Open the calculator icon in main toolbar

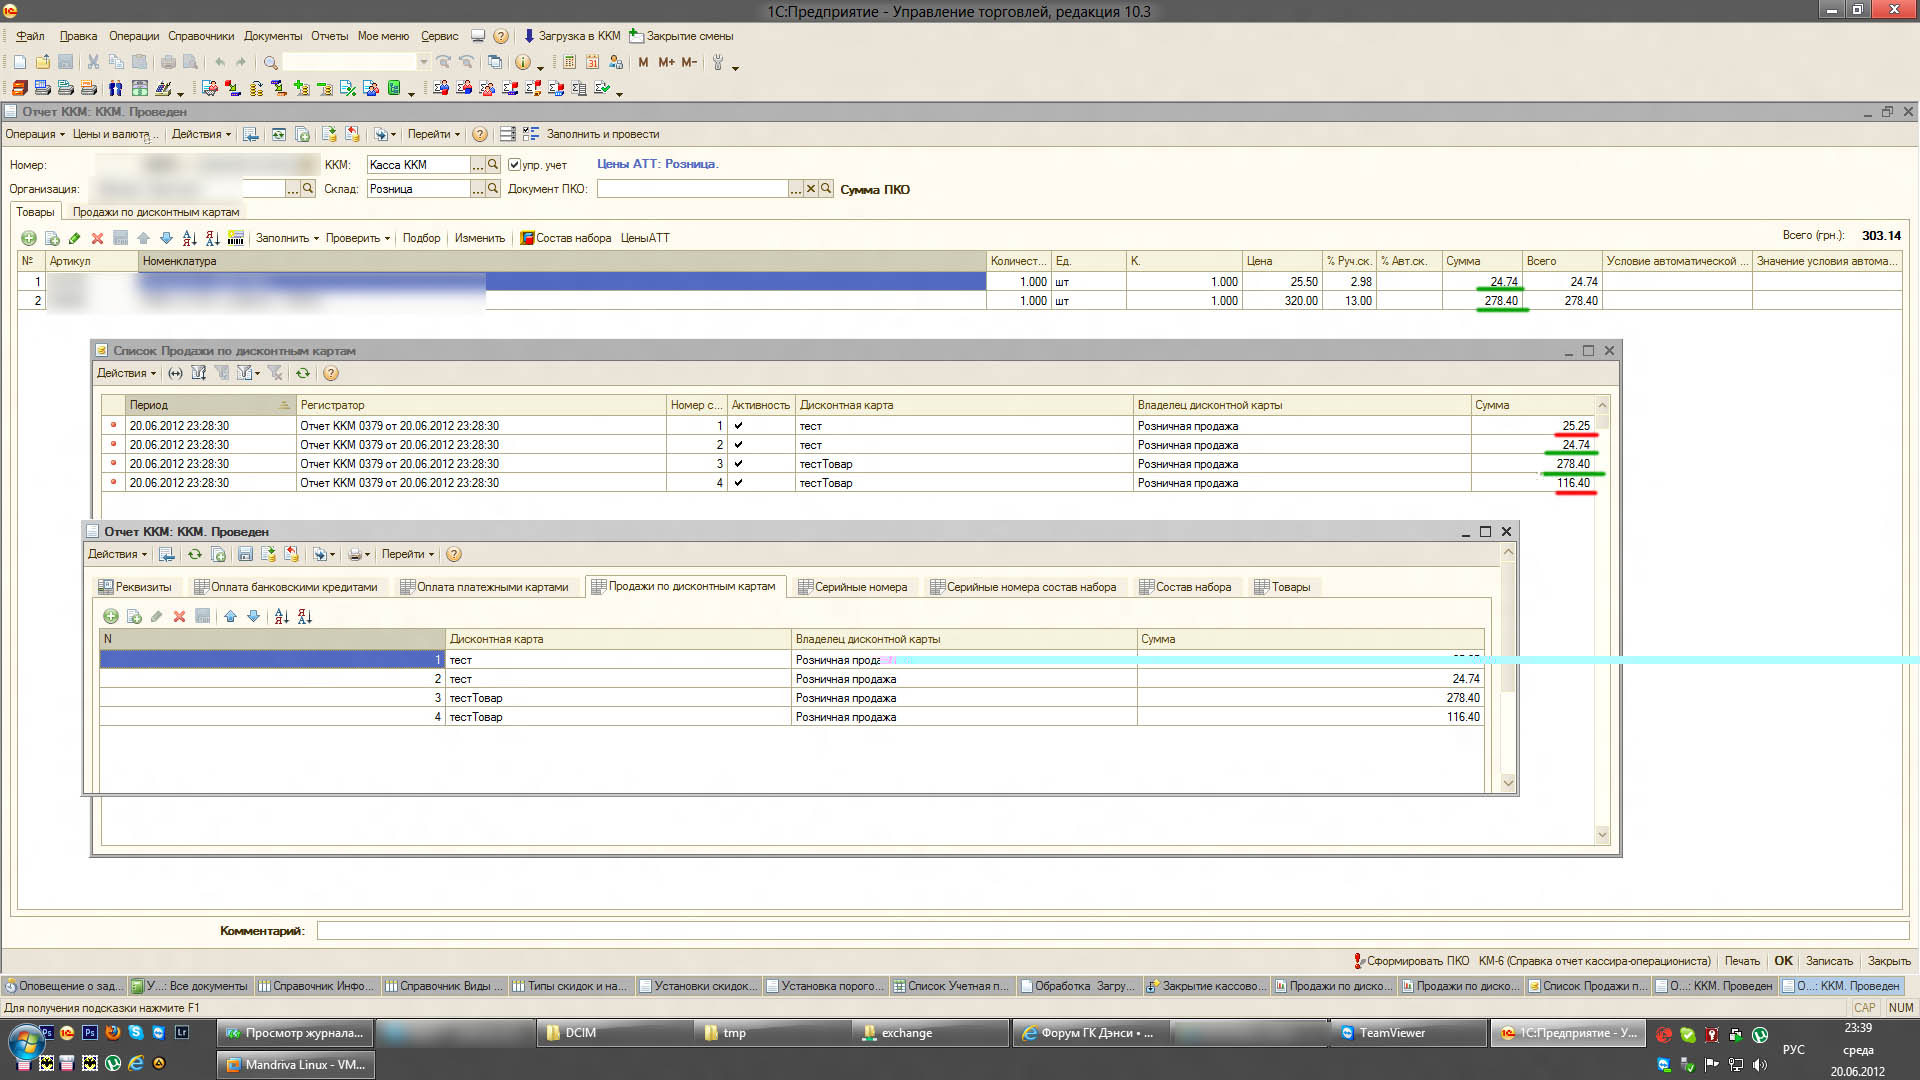[569, 62]
